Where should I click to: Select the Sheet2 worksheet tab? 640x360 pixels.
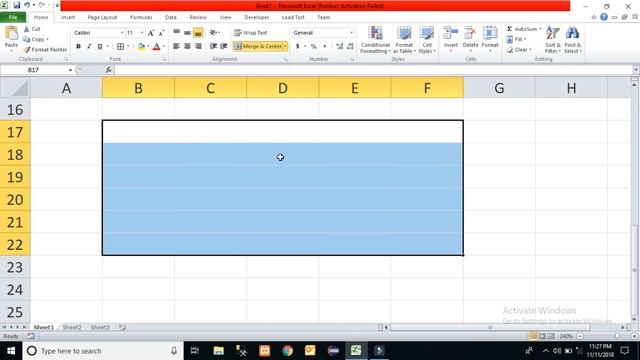[x=72, y=327]
